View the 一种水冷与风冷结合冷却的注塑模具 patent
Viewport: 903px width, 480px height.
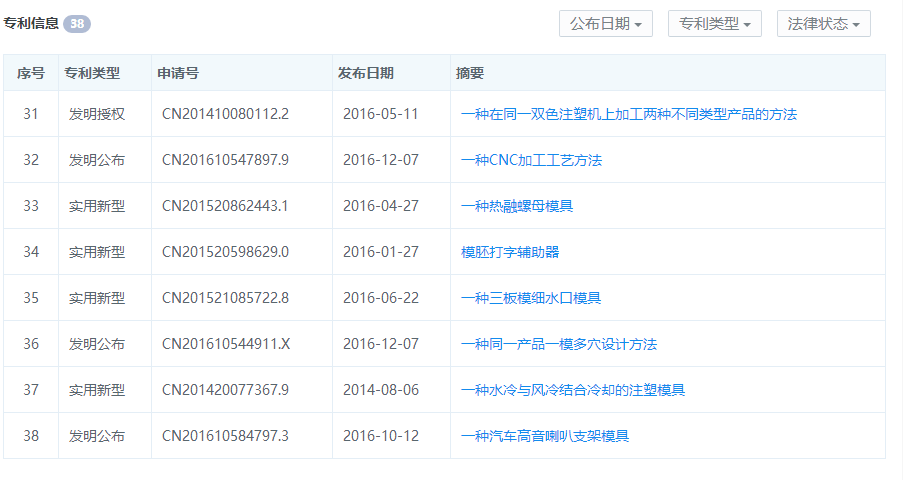pyautogui.click(x=573, y=390)
